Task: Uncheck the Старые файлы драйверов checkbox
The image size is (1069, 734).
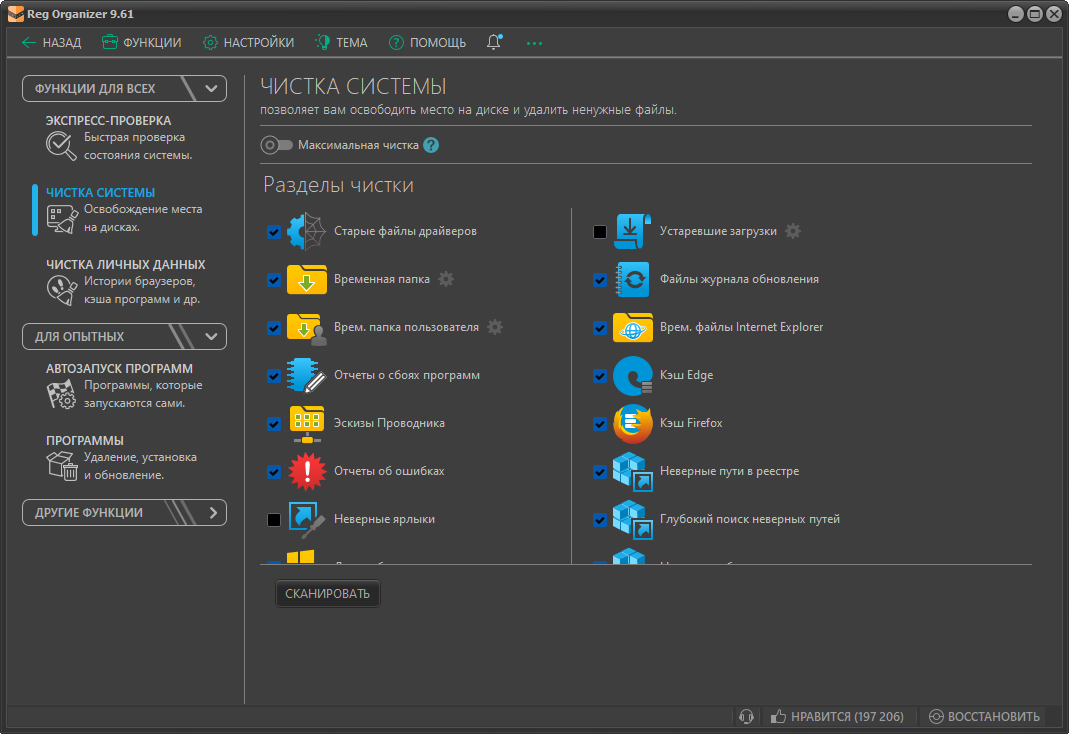Action: pyautogui.click(x=274, y=232)
